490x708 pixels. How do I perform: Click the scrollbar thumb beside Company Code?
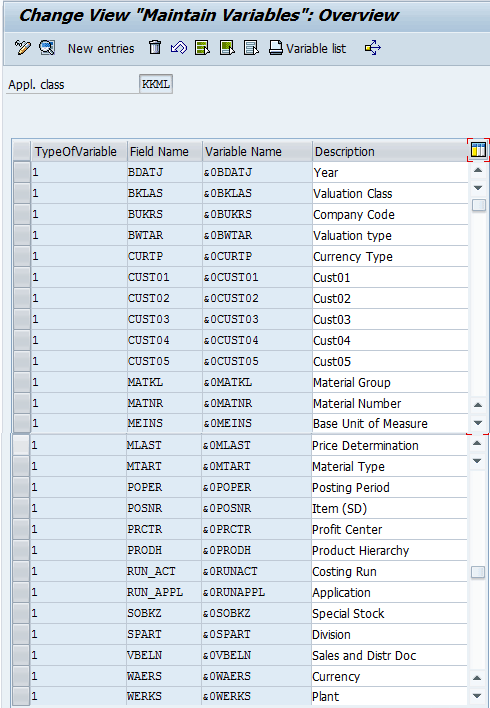click(478, 205)
